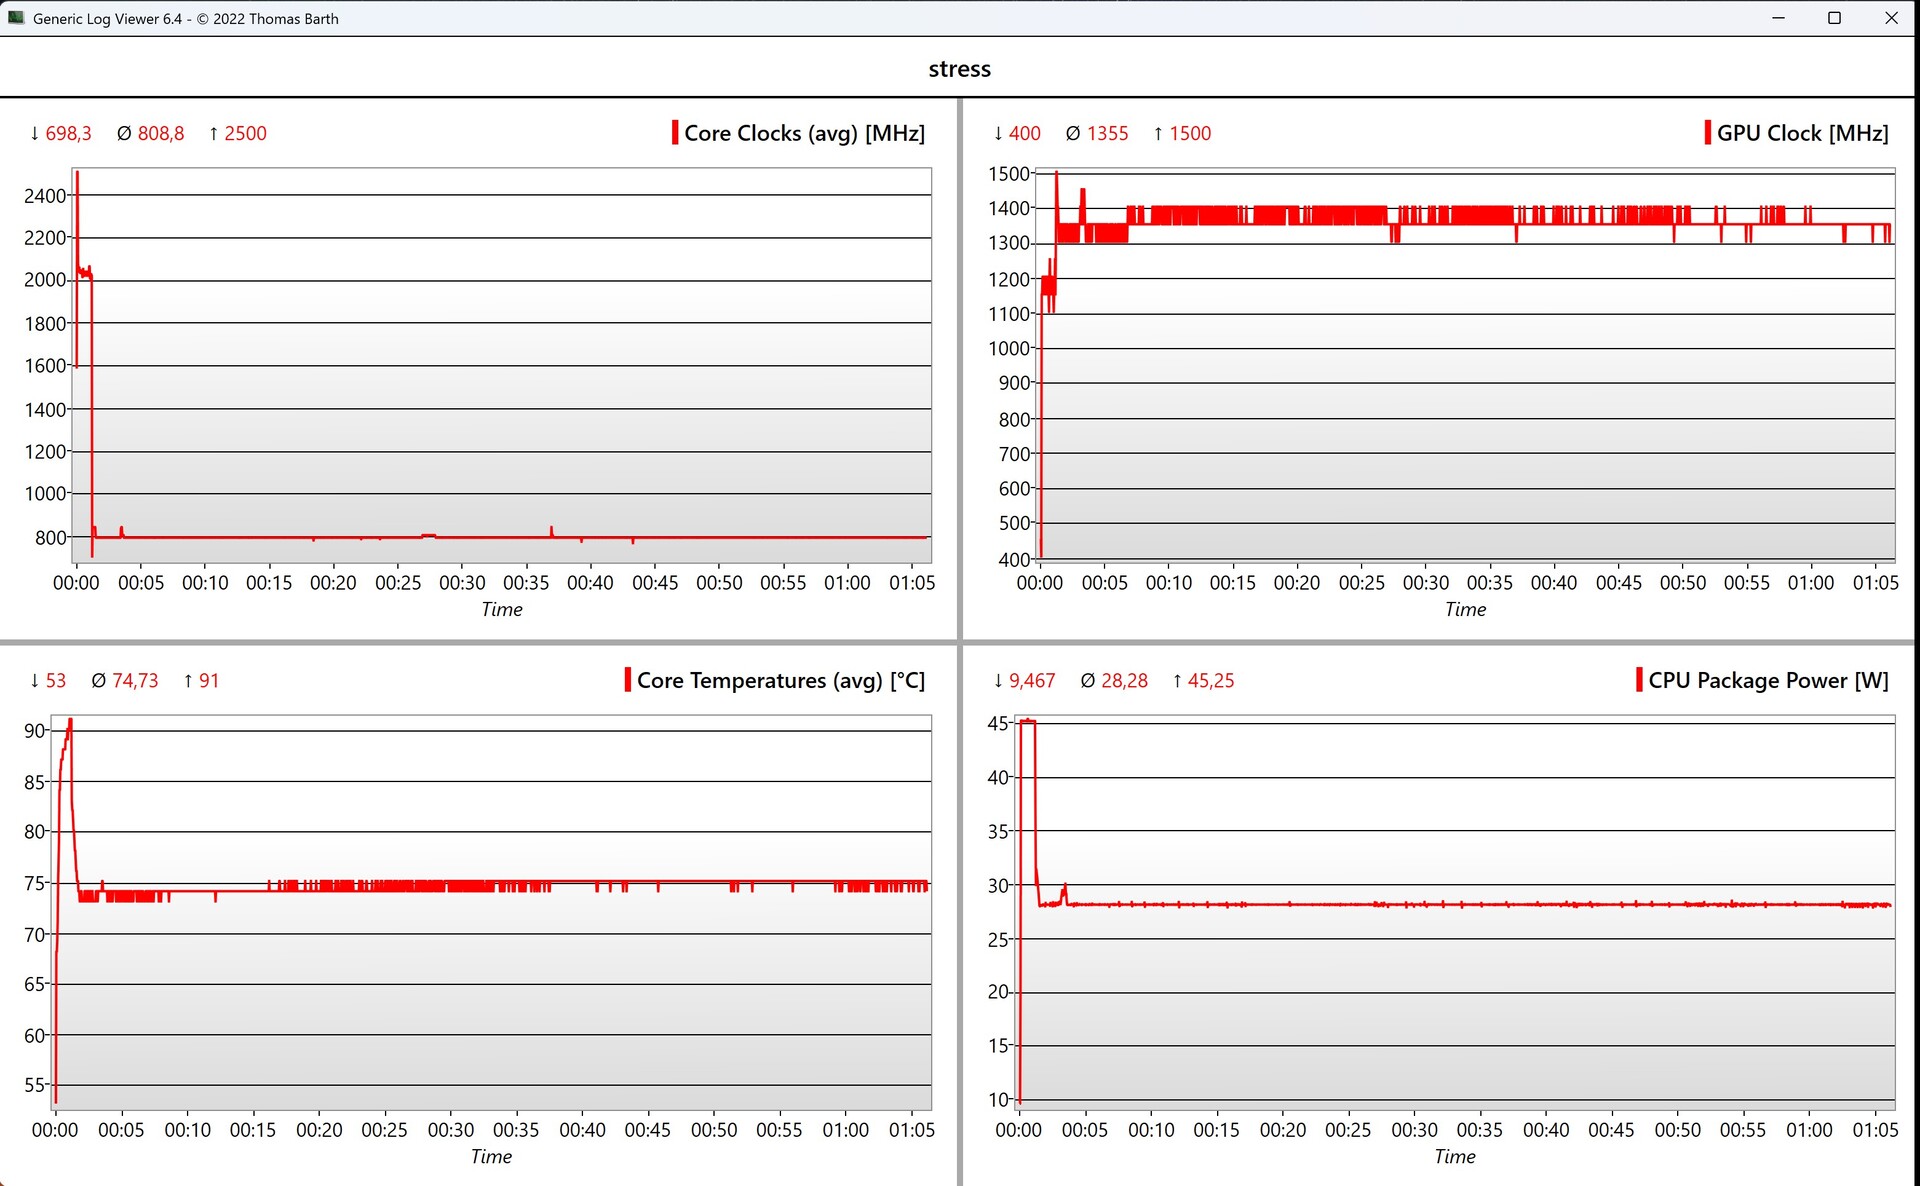Click the CPU Package Power [W] title
The image size is (1920, 1186).
click(x=1768, y=680)
